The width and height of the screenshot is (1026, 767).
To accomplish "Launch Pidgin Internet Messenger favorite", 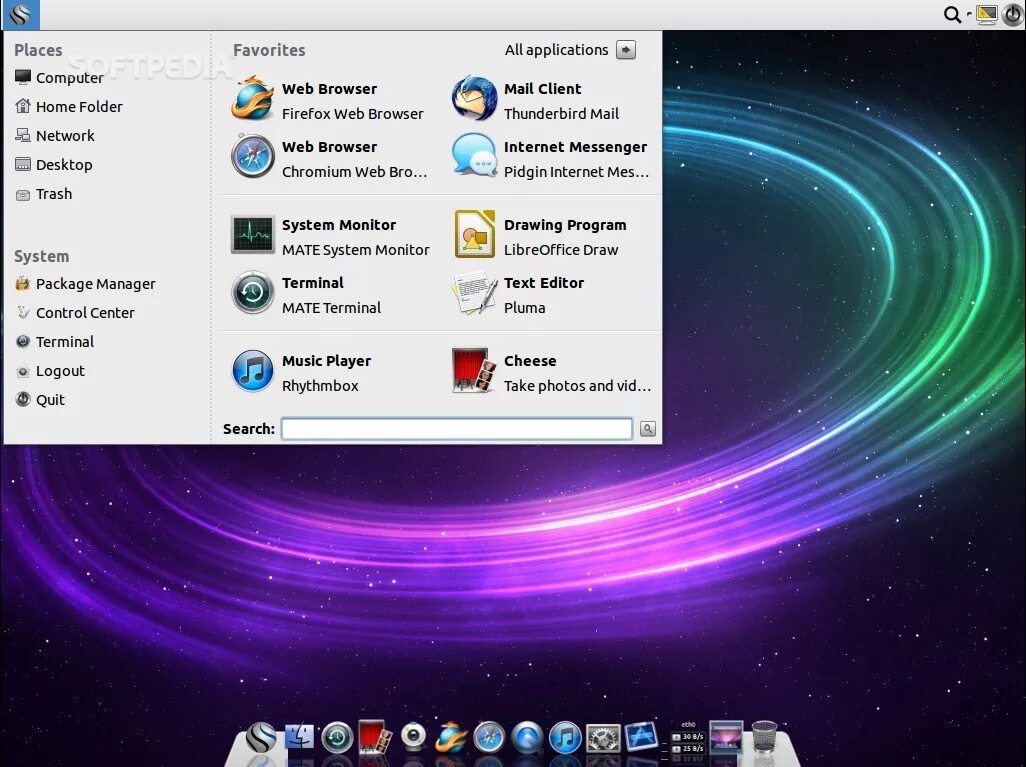I will point(551,158).
